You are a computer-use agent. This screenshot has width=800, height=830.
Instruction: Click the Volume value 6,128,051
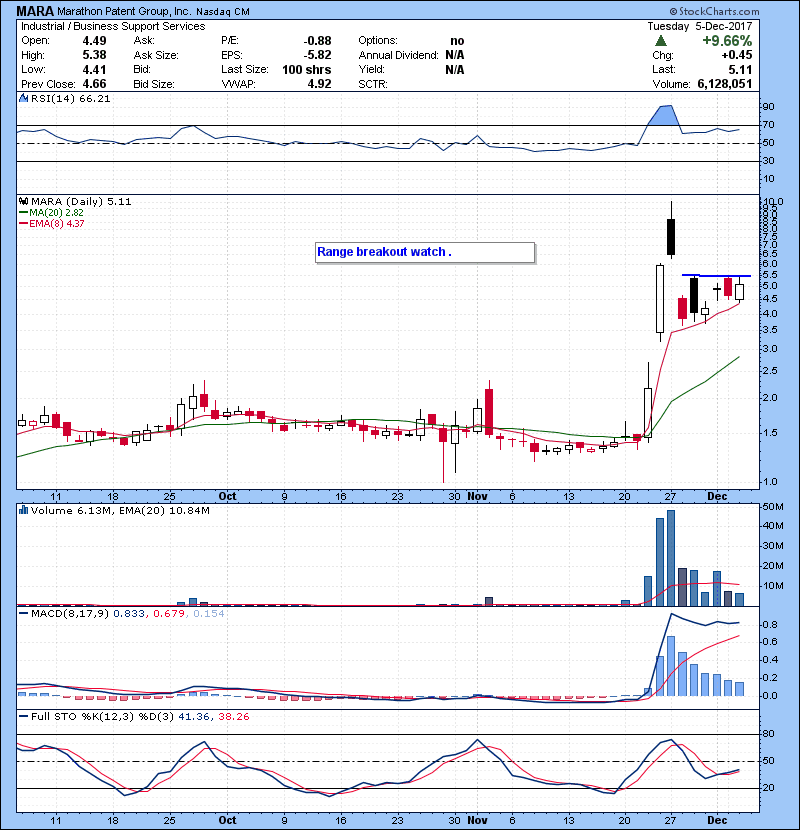pyautogui.click(x=724, y=84)
